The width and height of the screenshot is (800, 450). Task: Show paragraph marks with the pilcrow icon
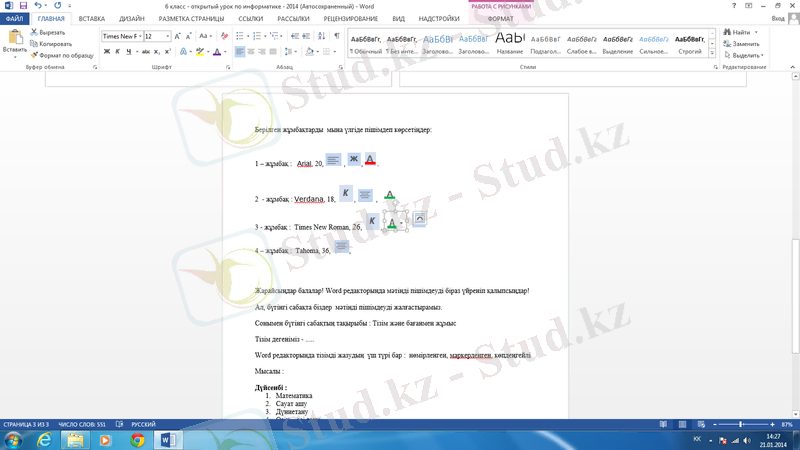(x=337, y=36)
